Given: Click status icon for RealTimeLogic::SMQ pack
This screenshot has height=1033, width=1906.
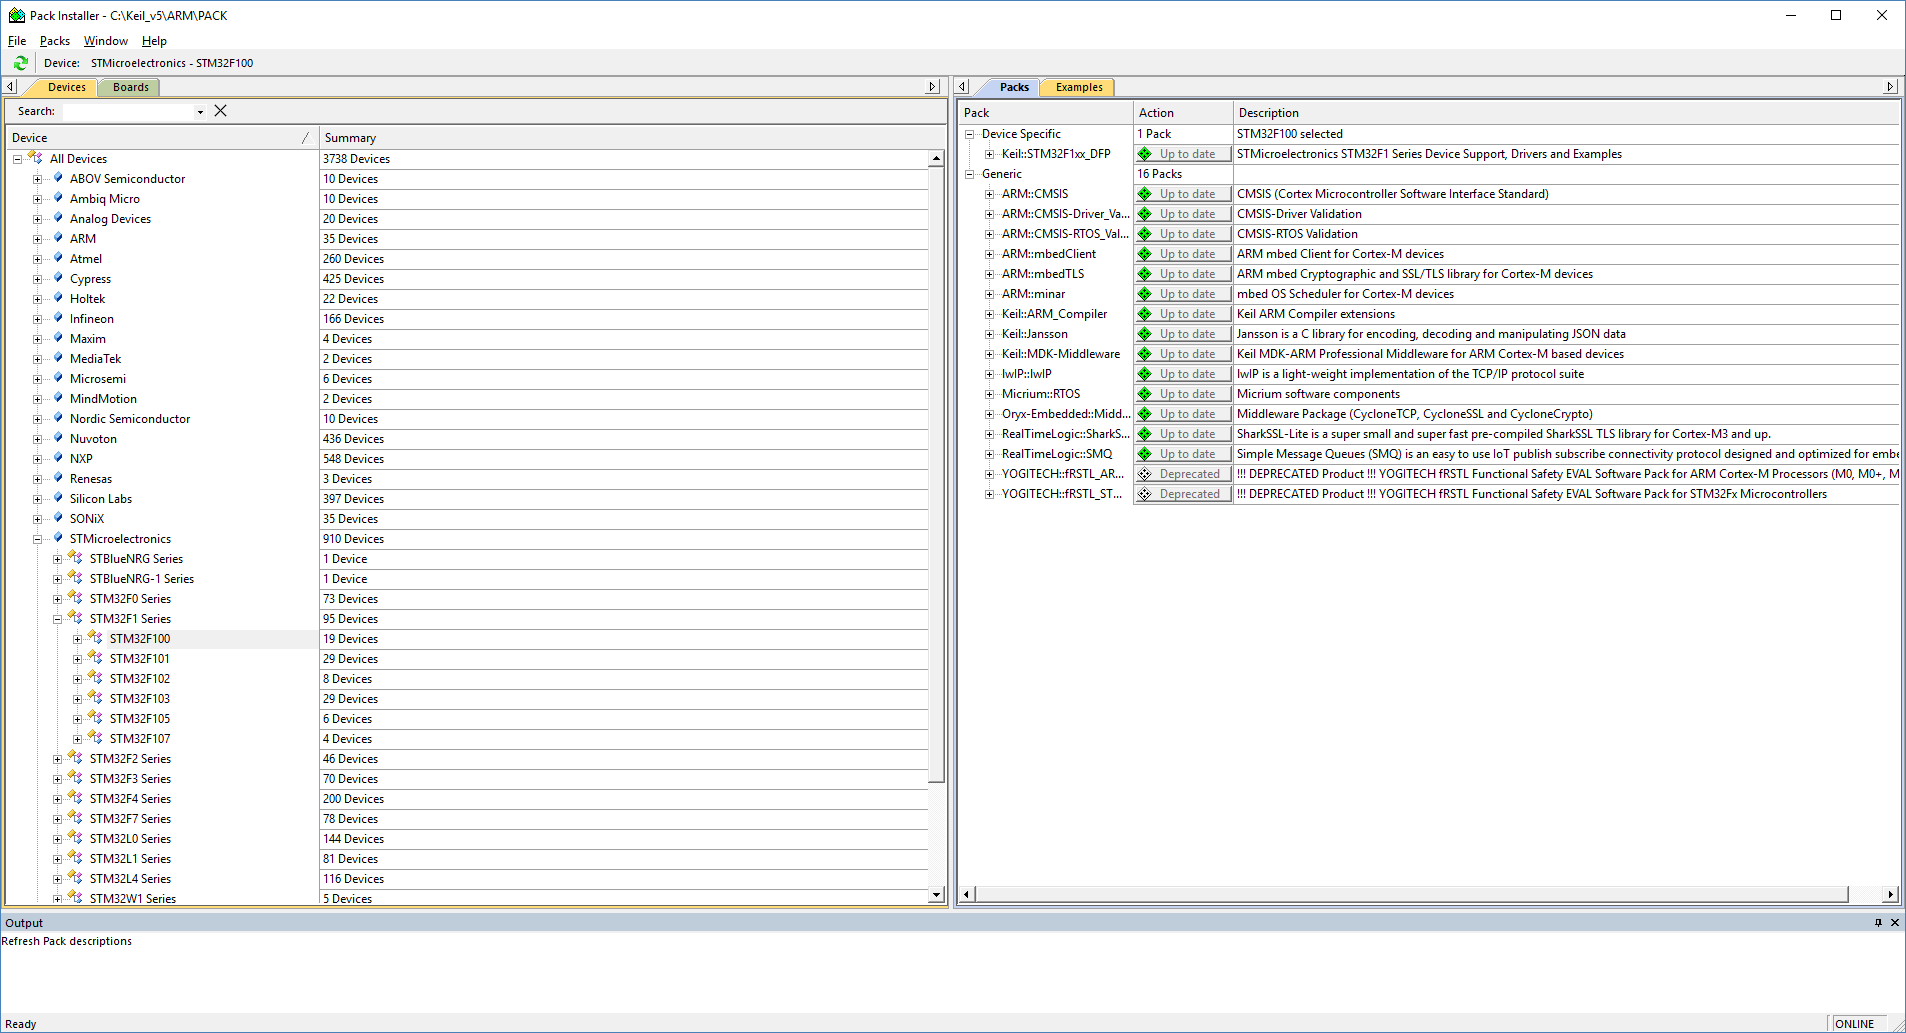Looking at the screenshot, I should [x=1145, y=454].
